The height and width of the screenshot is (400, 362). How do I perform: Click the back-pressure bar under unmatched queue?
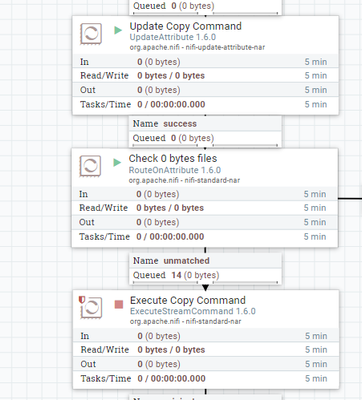click(205, 283)
